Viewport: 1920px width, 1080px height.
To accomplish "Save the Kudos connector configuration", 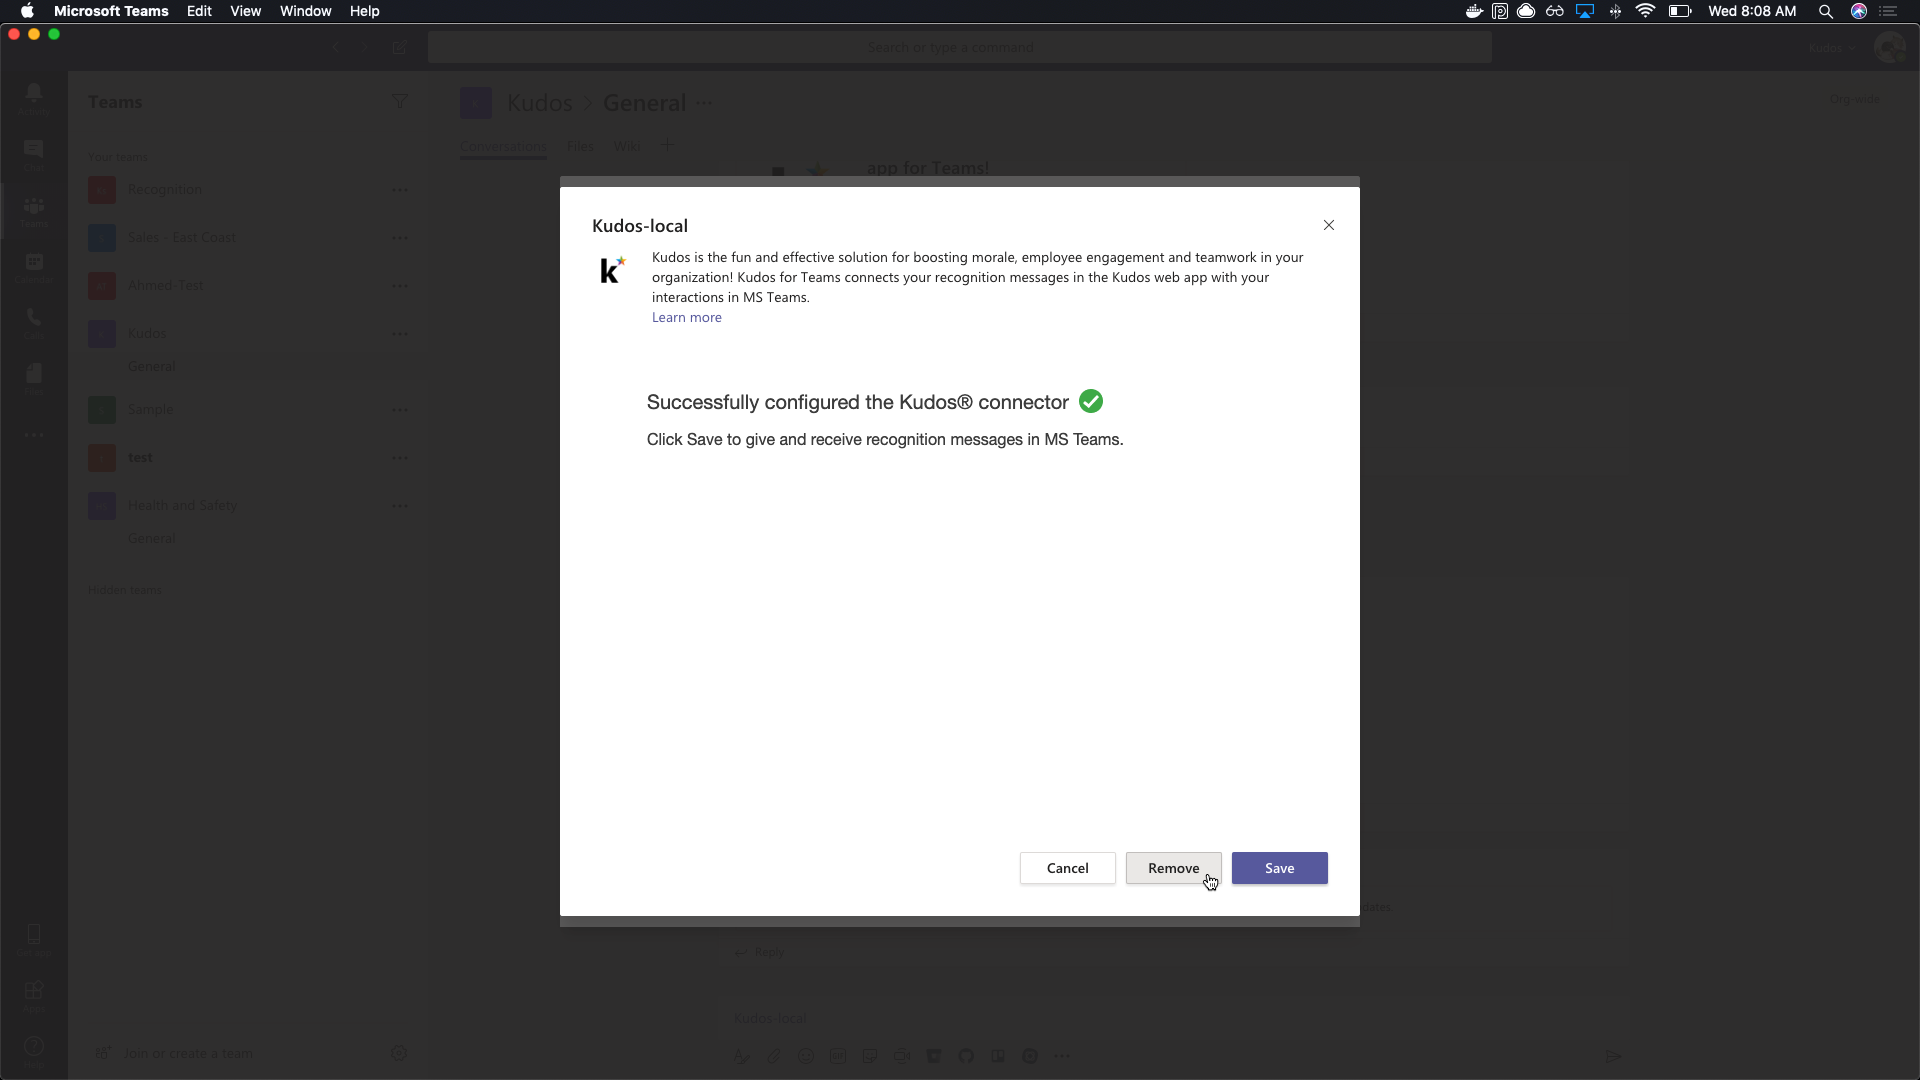I will [x=1279, y=868].
